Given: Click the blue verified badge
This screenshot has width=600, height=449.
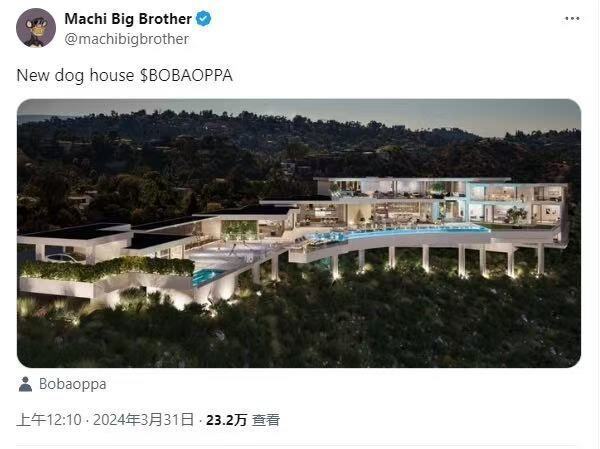Looking at the screenshot, I should 204,18.
